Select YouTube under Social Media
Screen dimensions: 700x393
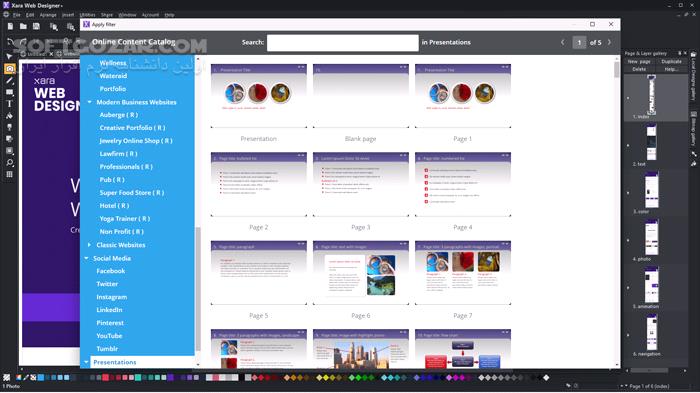pyautogui.click(x=109, y=336)
